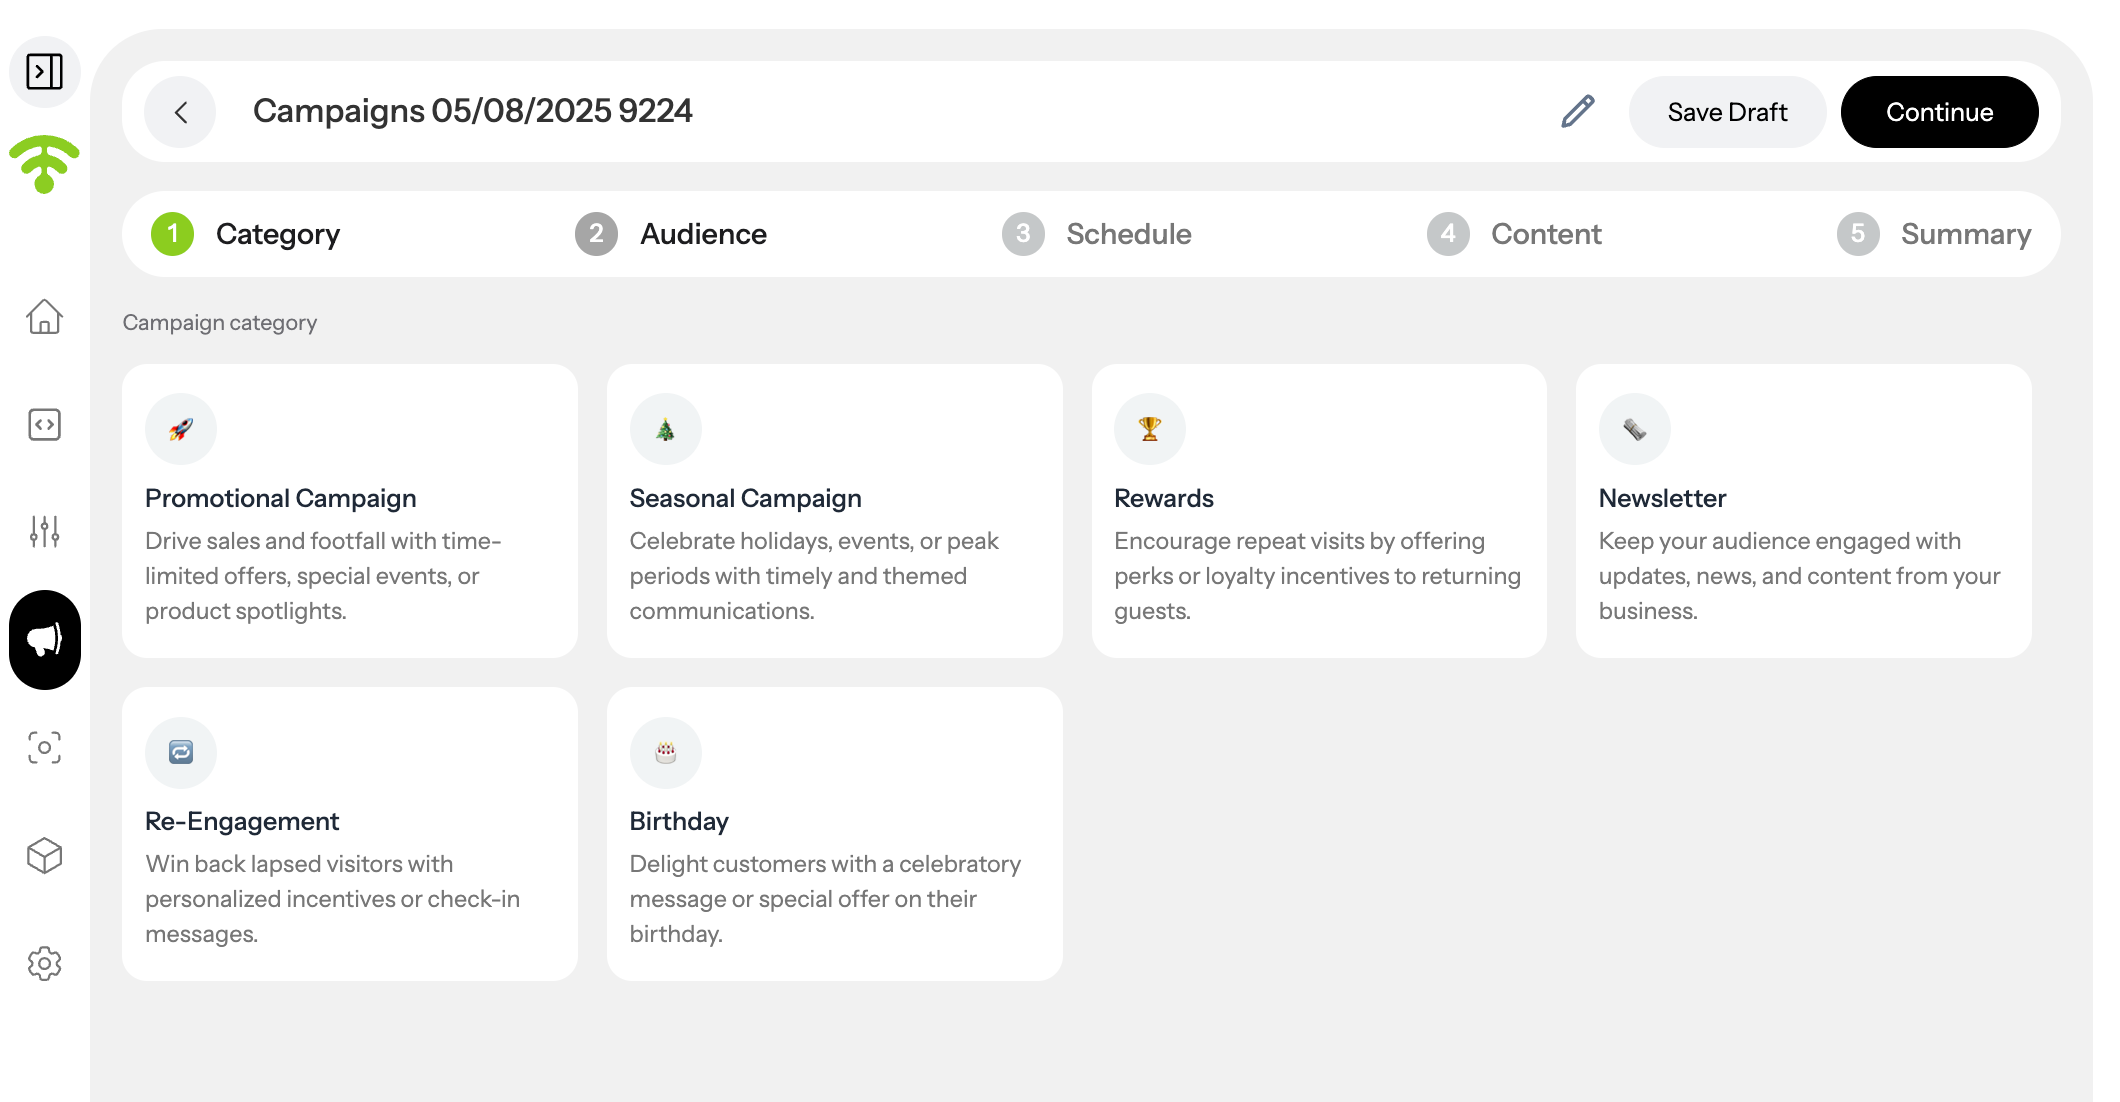Go to the Content step
2120x1102 pixels.
point(1514,234)
